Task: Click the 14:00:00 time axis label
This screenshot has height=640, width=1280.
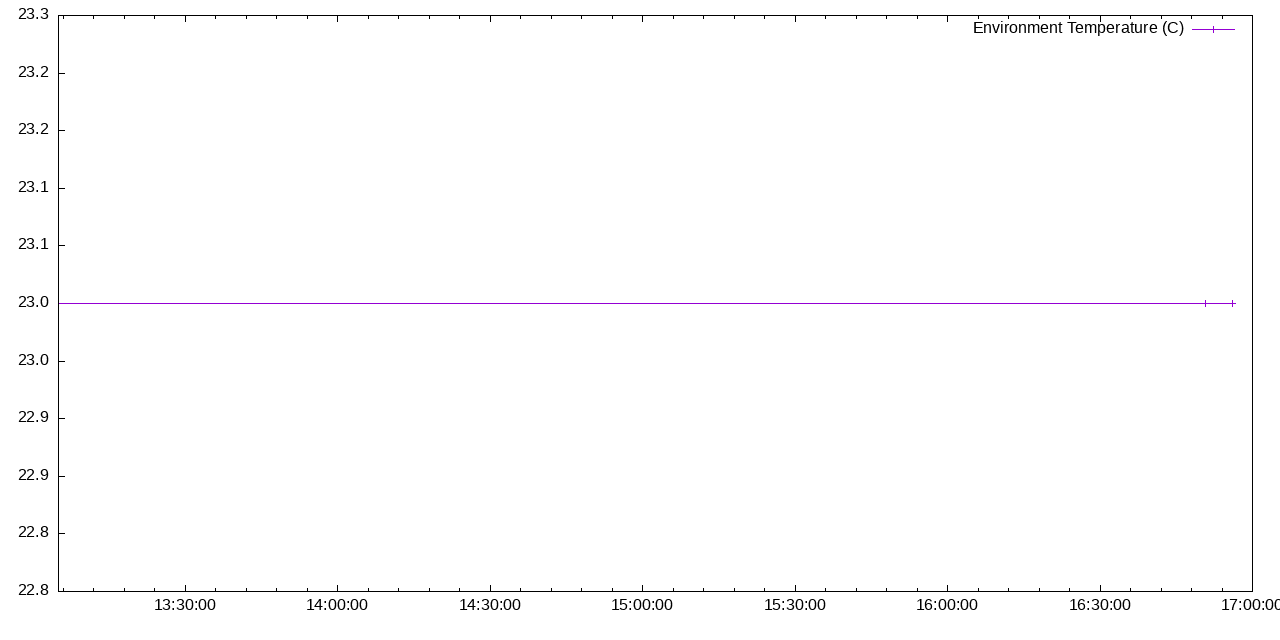Action: coord(337,604)
